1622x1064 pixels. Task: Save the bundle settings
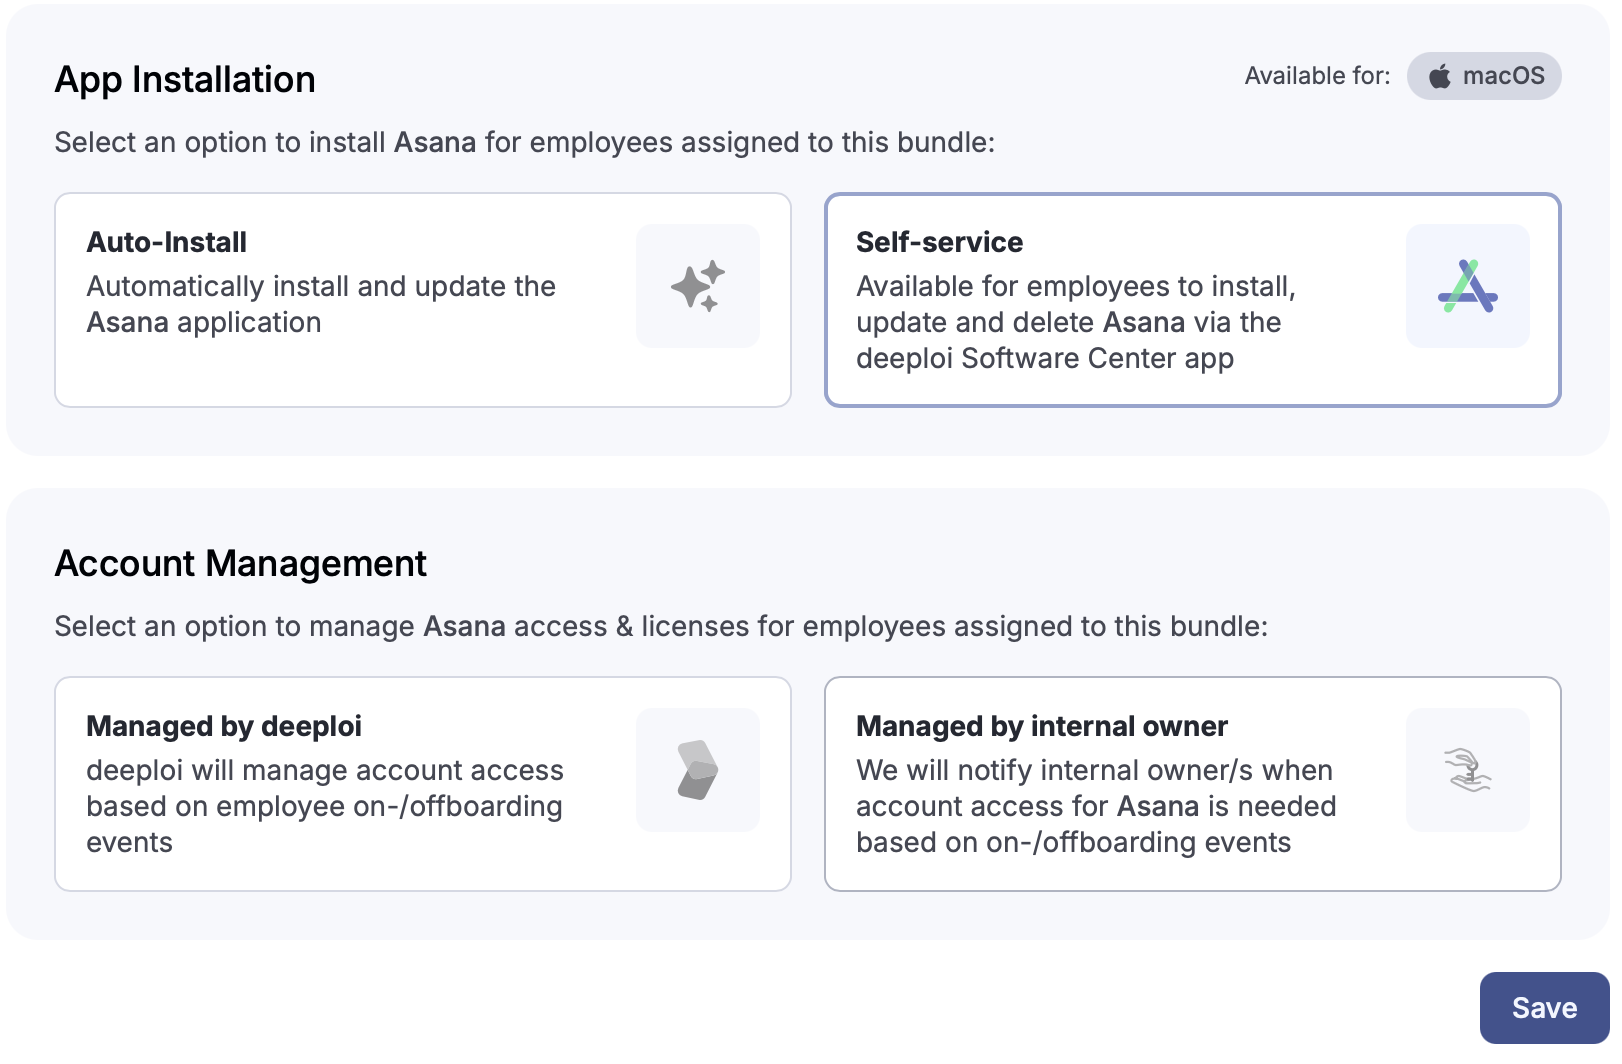point(1544,1008)
